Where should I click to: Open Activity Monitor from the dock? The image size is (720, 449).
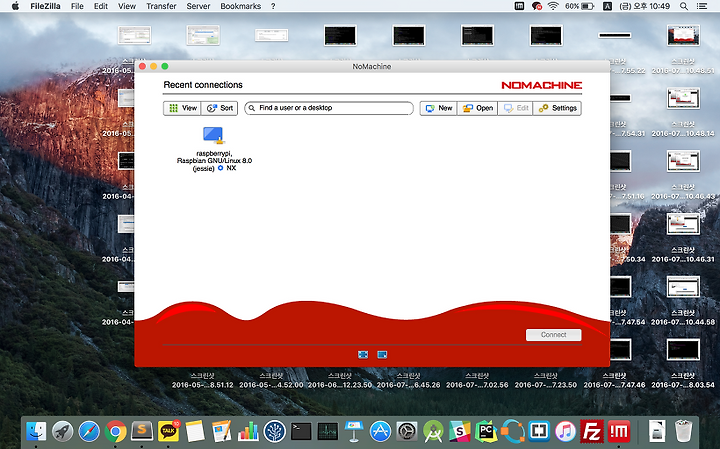coord(328,432)
